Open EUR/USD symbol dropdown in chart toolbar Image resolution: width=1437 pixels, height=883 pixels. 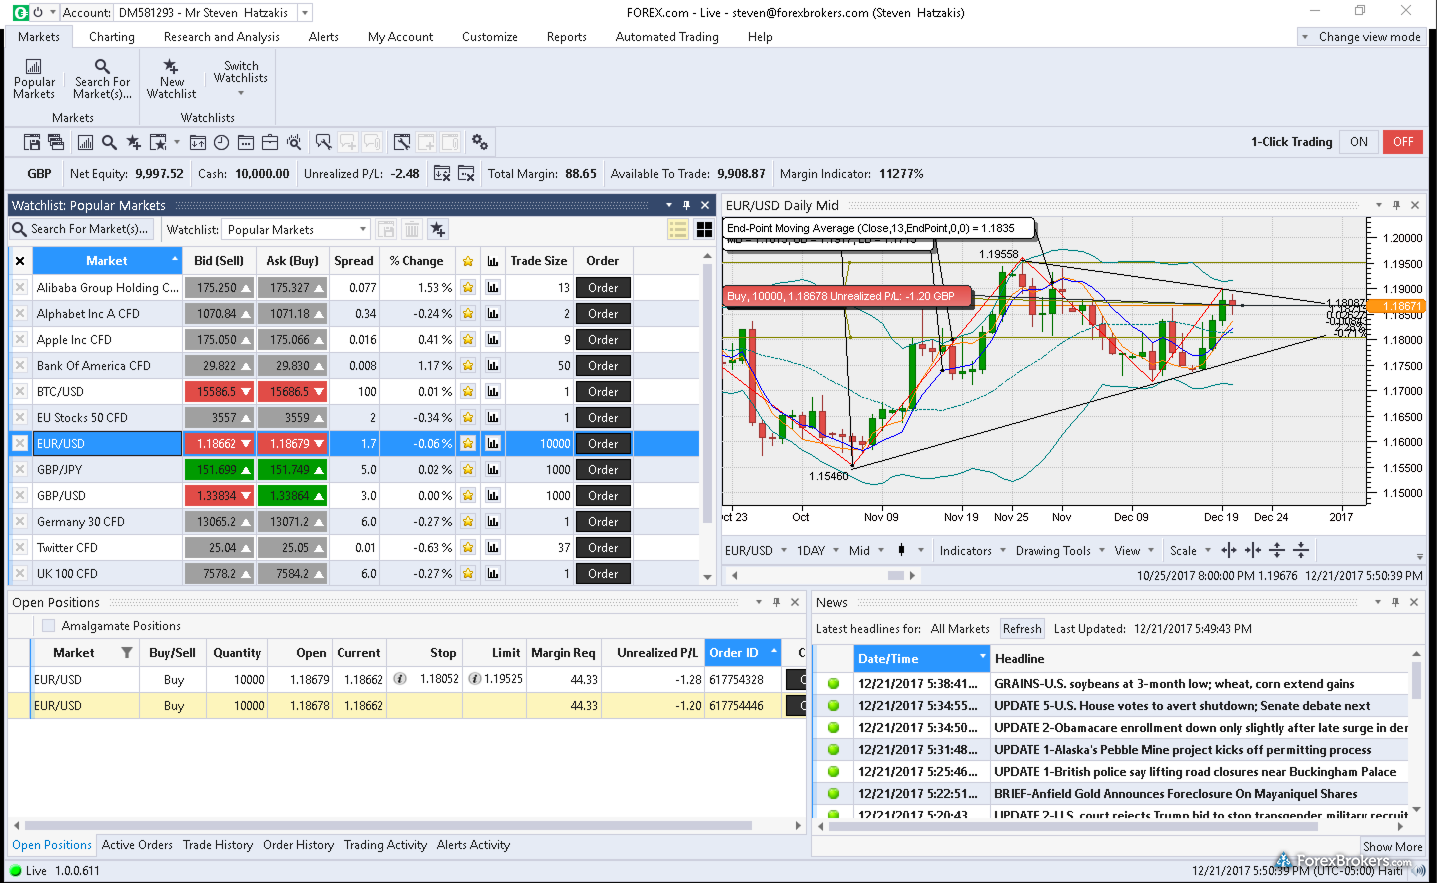tap(756, 551)
